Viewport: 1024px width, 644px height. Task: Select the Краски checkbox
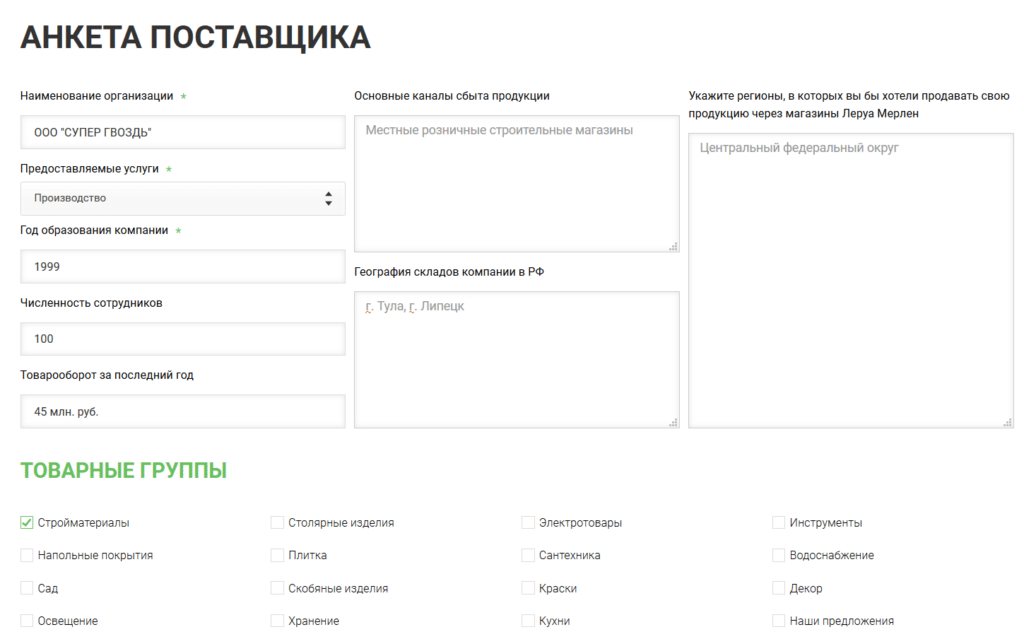coord(528,589)
